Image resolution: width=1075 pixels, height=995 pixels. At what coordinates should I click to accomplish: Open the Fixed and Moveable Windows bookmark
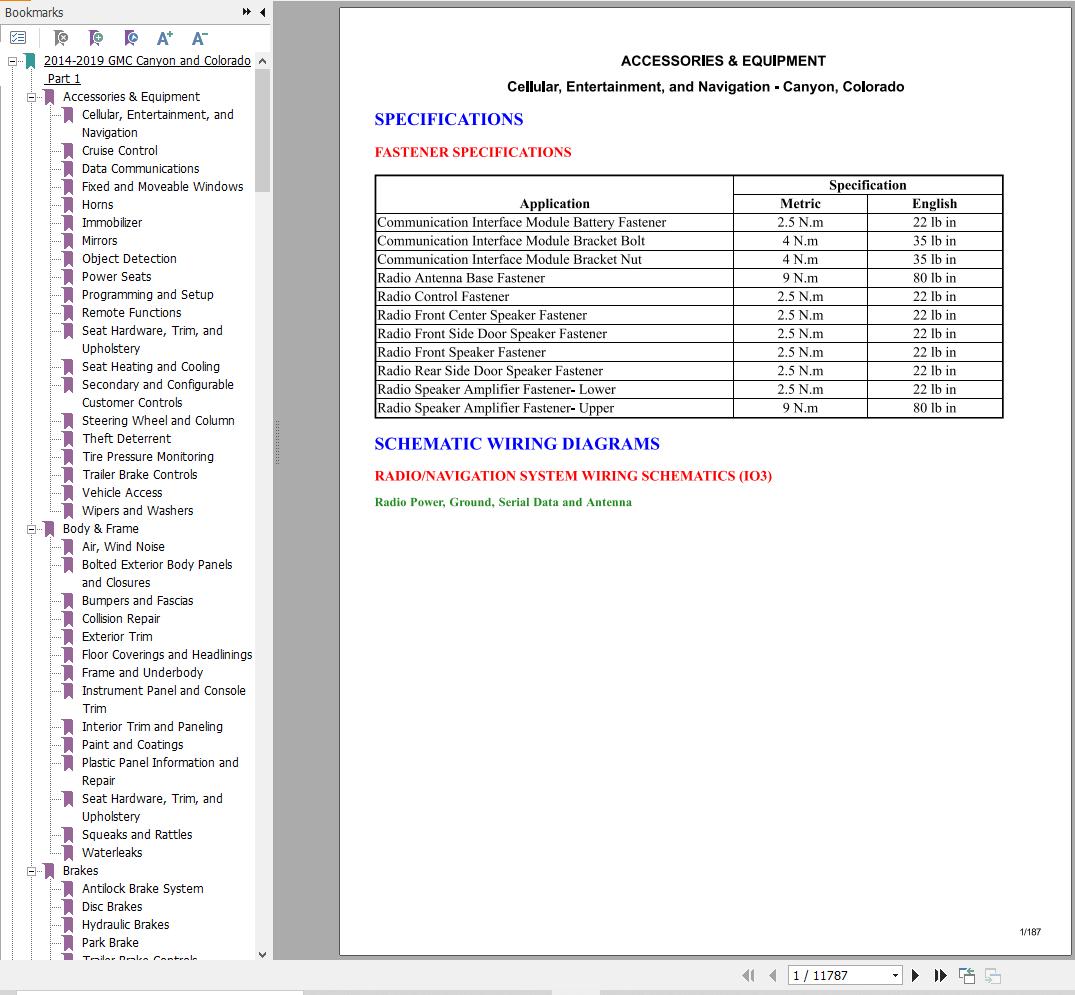coord(162,187)
